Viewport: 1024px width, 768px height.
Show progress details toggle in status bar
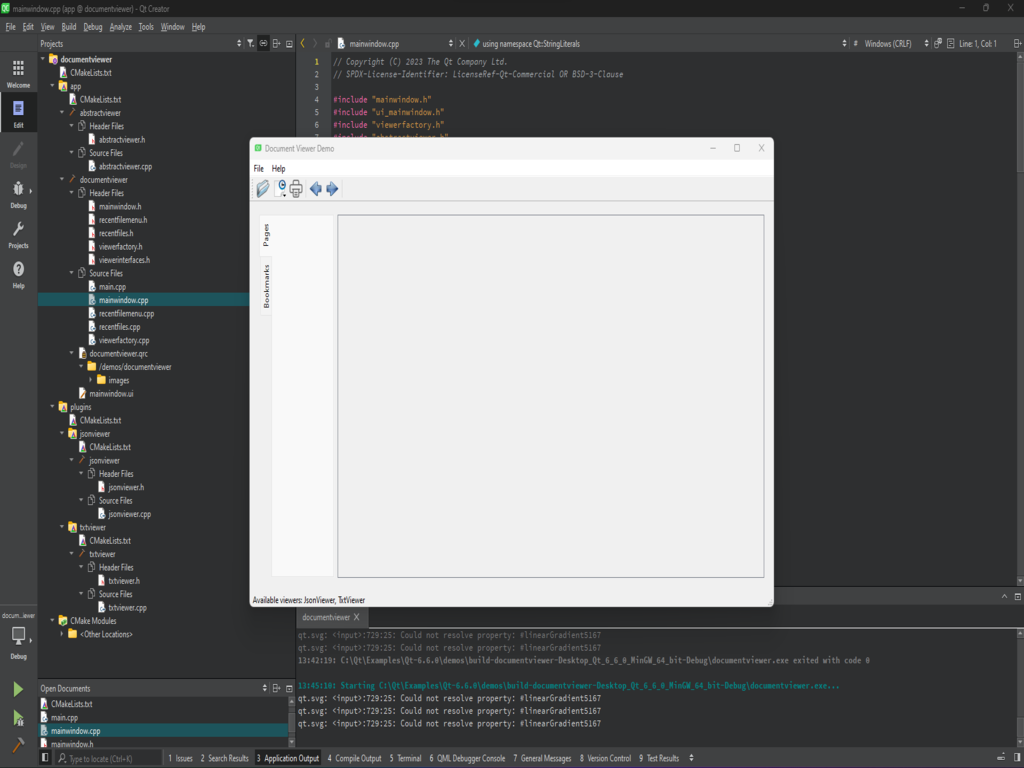click(x=1000, y=758)
